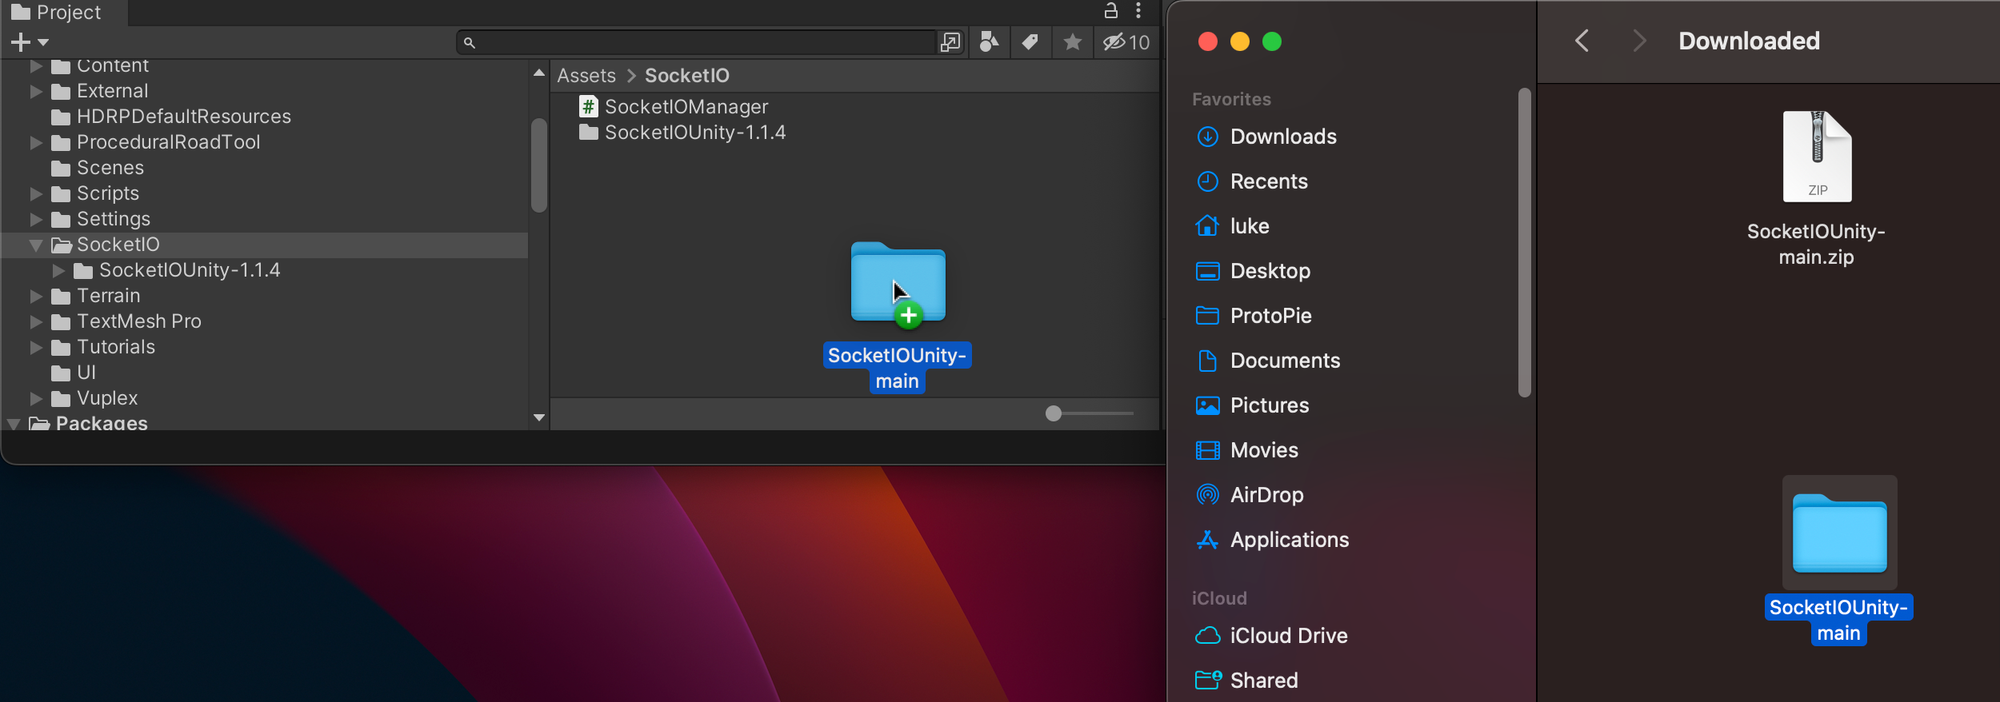The image size is (2000, 702).
Task: Toggle the Project panel lock
Action: 1110,11
